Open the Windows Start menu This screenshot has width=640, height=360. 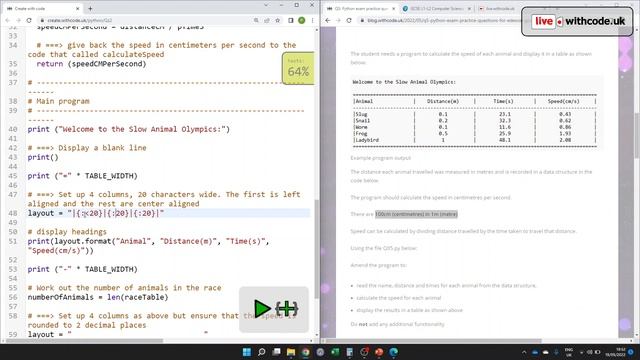[x=247, y=352]
